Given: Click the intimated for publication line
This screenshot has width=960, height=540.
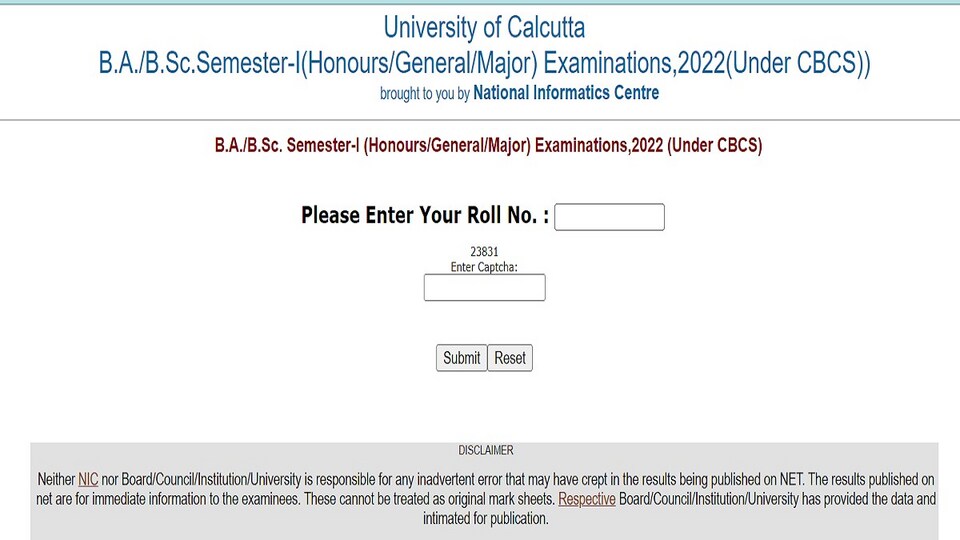Looking at the screenshot, I should click(x=486, y=519).
